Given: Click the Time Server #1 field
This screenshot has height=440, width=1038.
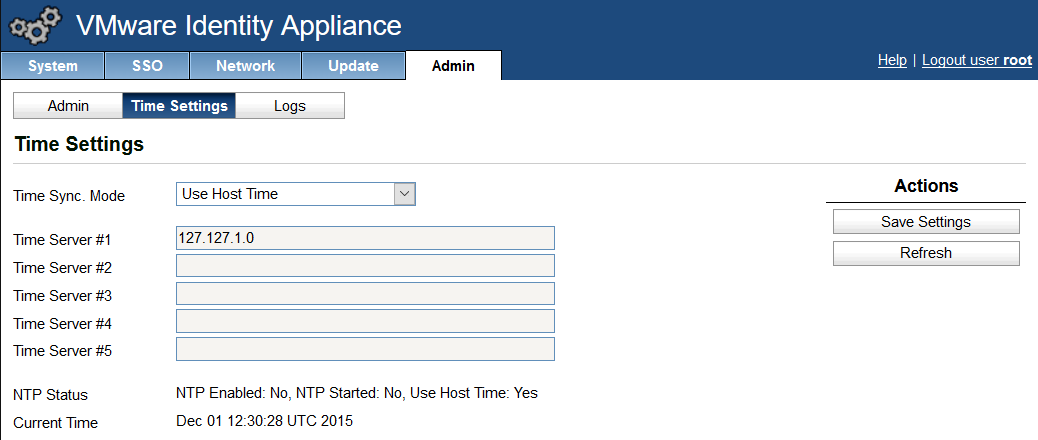Looking at the screenshot, I should click(x=365, y=238).
